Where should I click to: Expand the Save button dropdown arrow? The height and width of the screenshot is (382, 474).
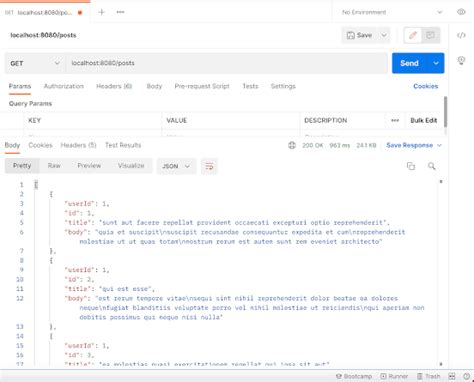pyautogui.click(x=384, y=35)
